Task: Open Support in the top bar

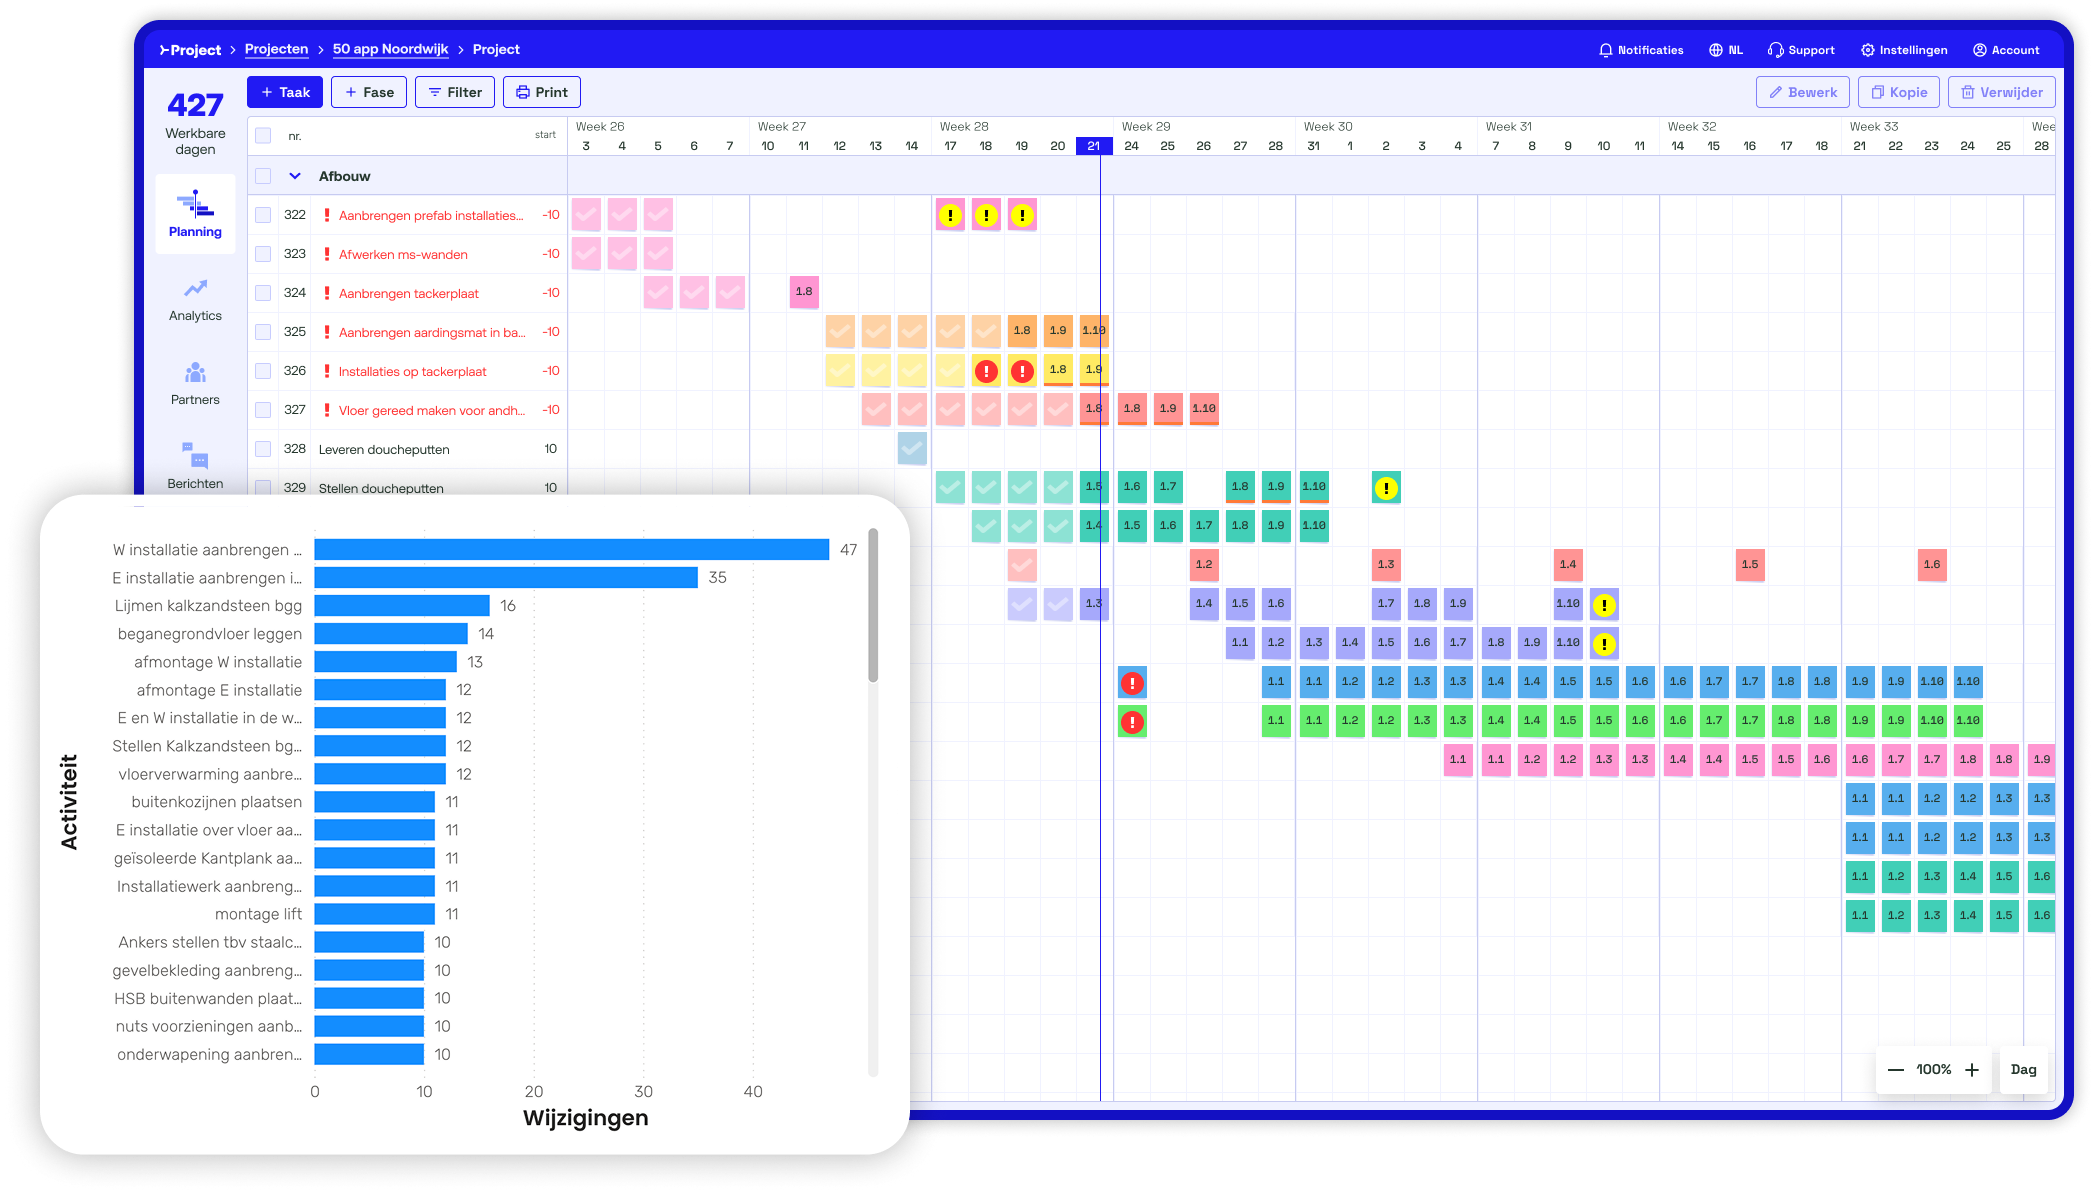Action: tap(1801, 50)
